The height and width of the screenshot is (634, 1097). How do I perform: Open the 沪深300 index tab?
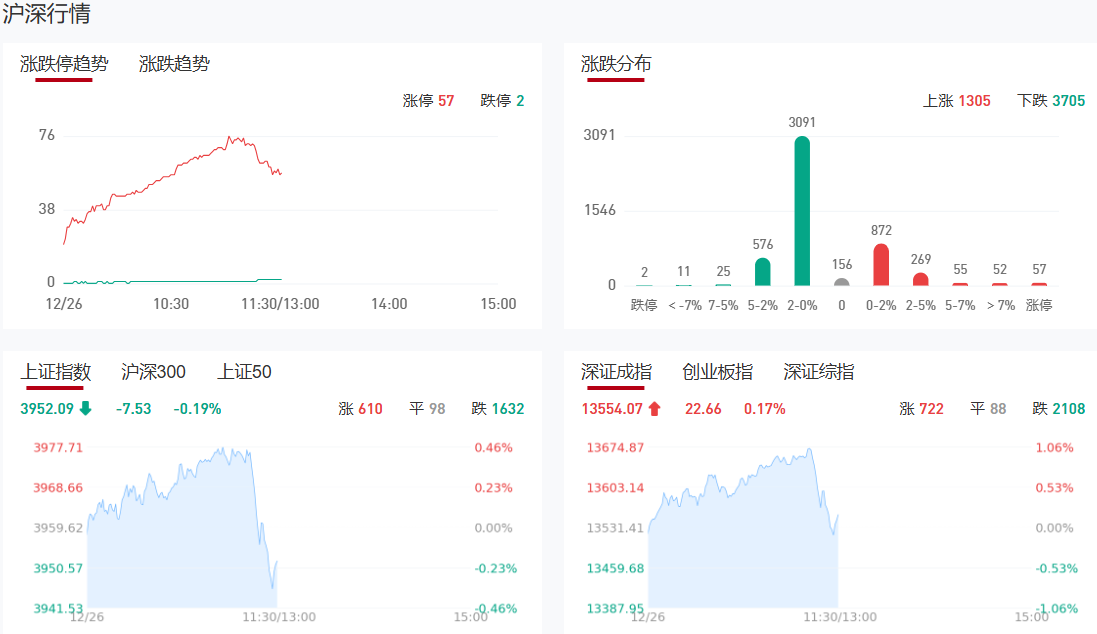(x=153, y=372)
